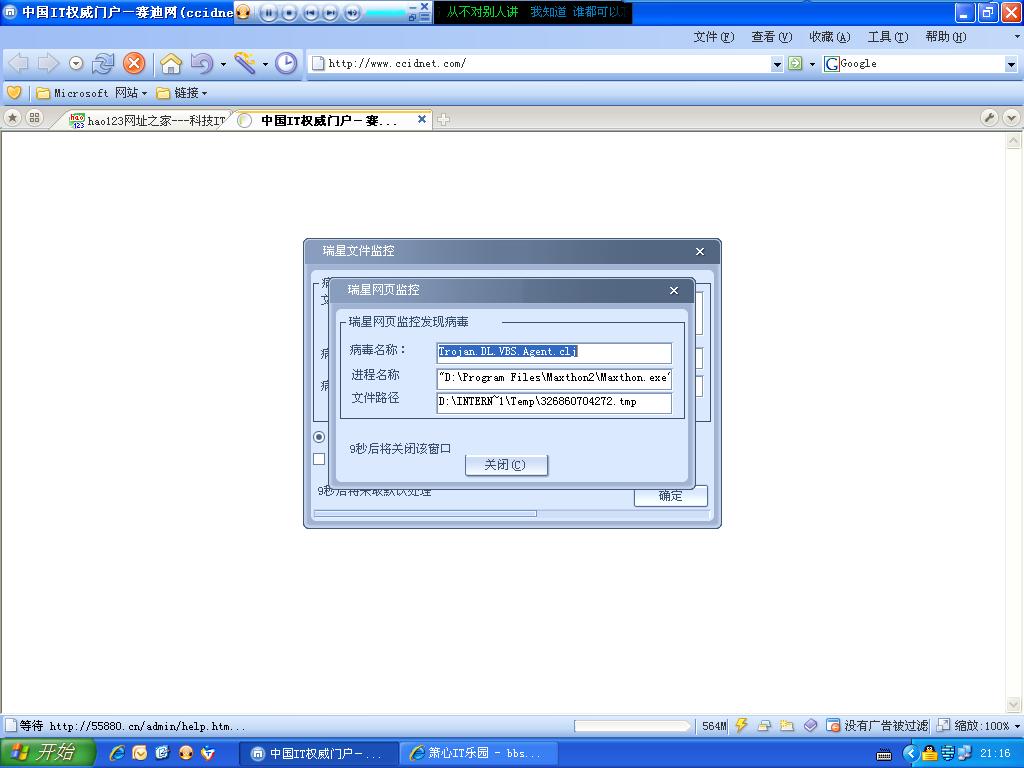Open the 收藏(A) menu

829,37
